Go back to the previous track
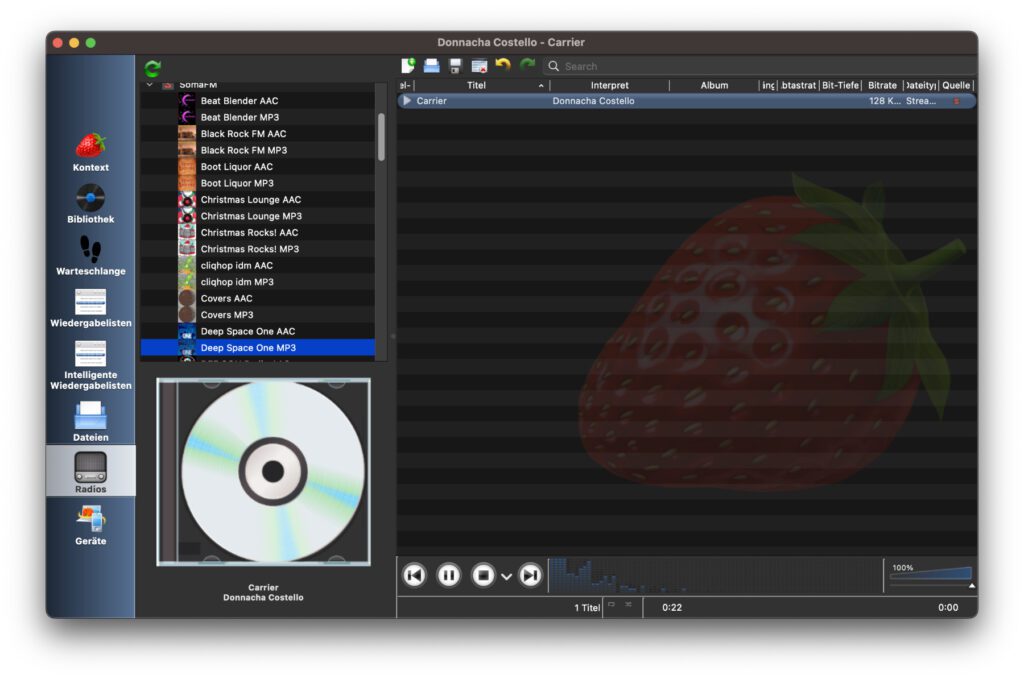This screenshot has height=679, width=1024. point(414,575)
